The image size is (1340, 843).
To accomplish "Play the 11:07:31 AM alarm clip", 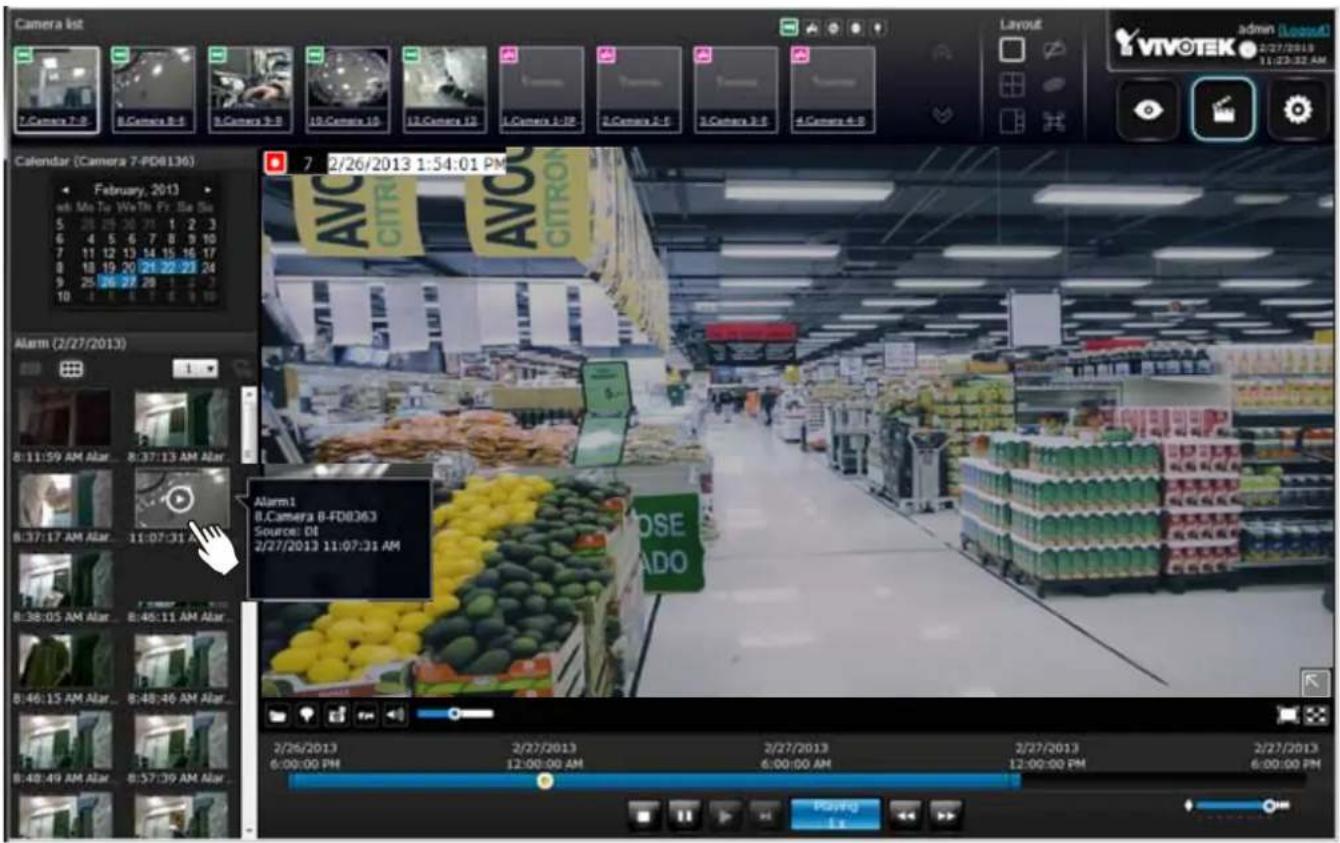I will pyautogui.click(x=180, y=498).
